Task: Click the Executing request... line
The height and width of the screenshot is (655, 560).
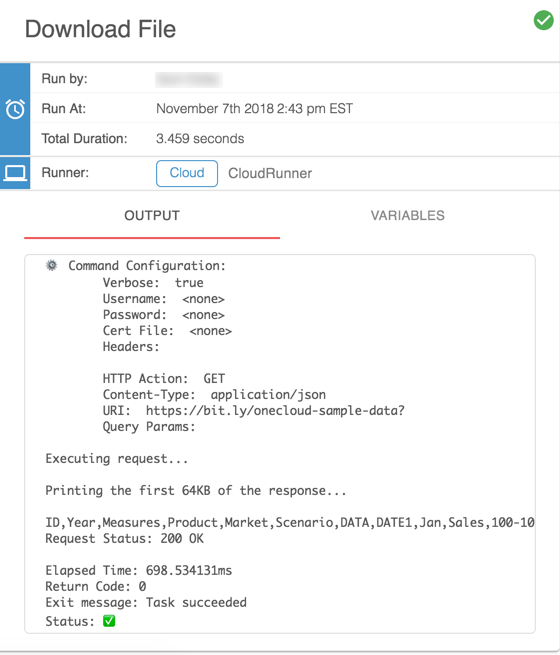Action: pos(117,459)
